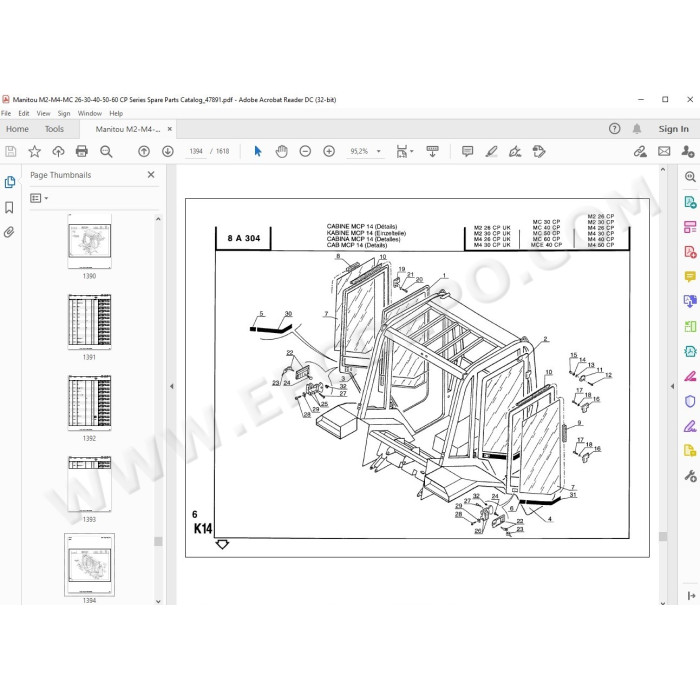Open the Fill & Sign tool in the right pane
700x700 pixels.
[x=690, y=426]
